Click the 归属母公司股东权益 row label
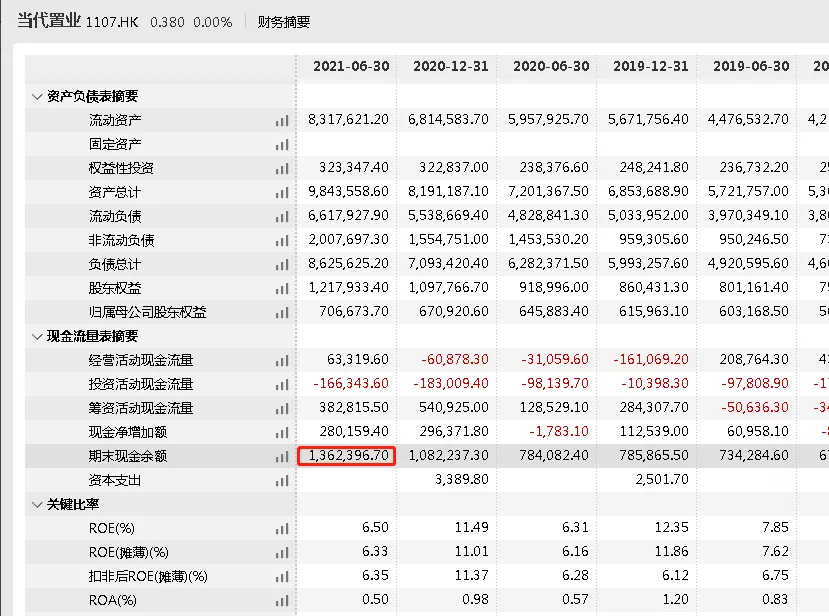The image size is (829, 616). pos(147,312)
